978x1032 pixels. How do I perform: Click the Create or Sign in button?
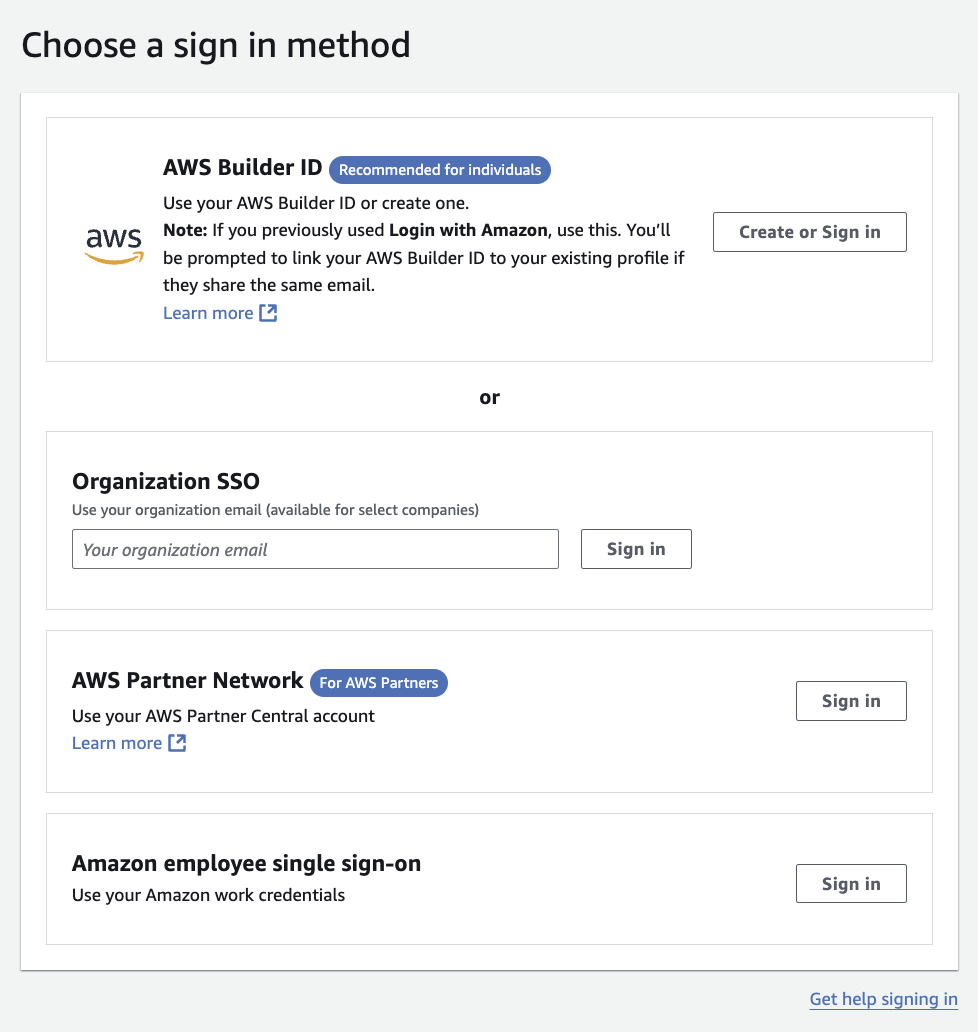point(810,232)
